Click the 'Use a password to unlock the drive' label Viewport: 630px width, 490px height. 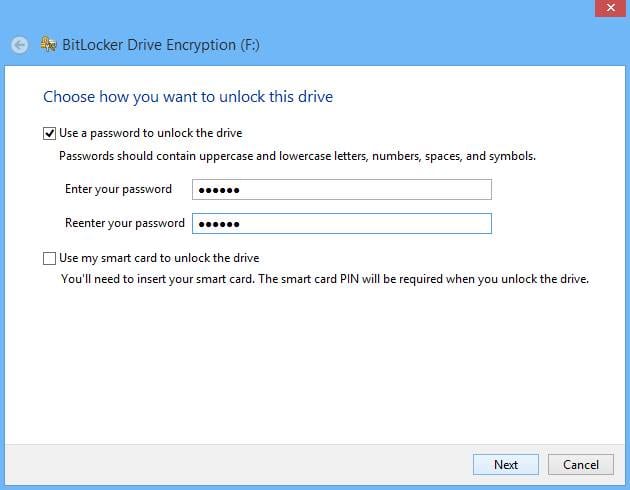point(151,133)
